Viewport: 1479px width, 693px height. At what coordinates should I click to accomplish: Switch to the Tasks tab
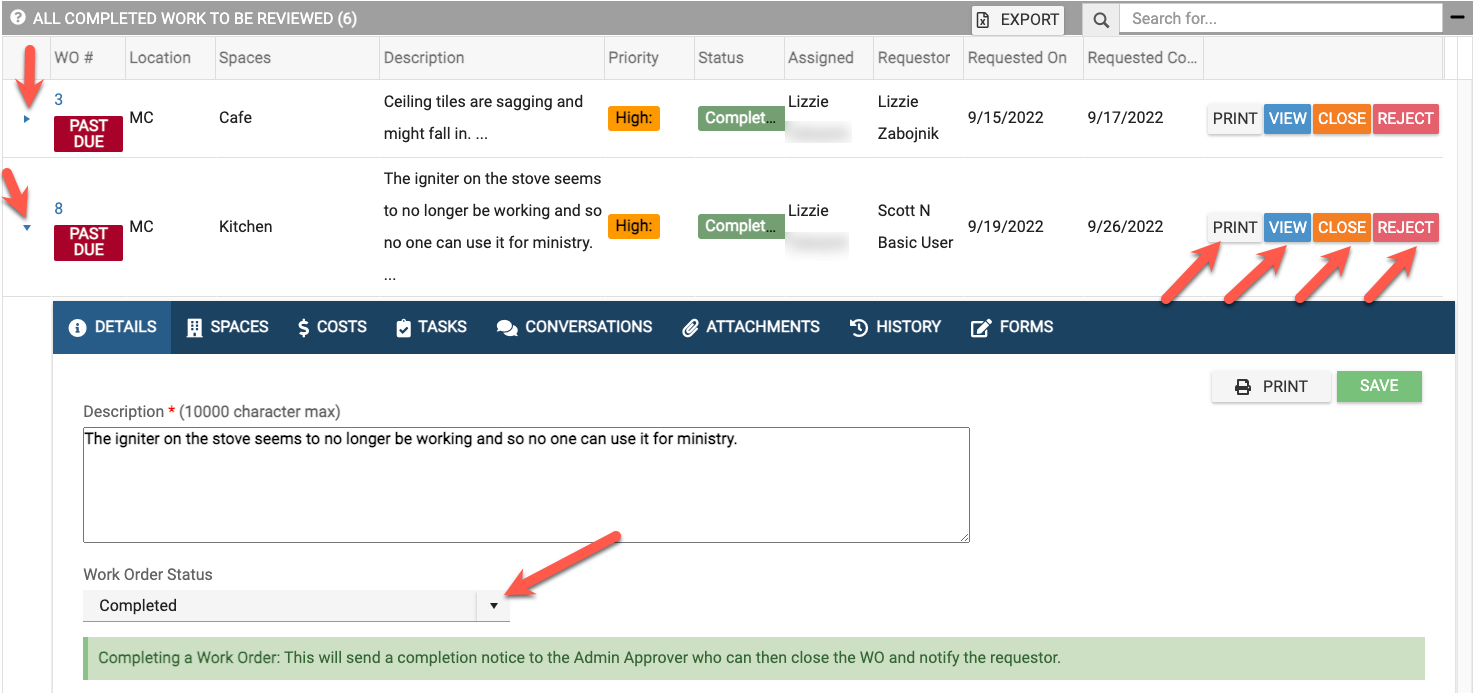pyautogui.click(x=431, y=327)
